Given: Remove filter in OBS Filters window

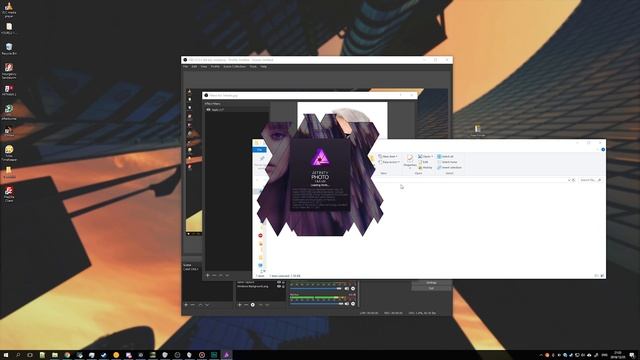Looking at the screenshot, I should (214, 276).
